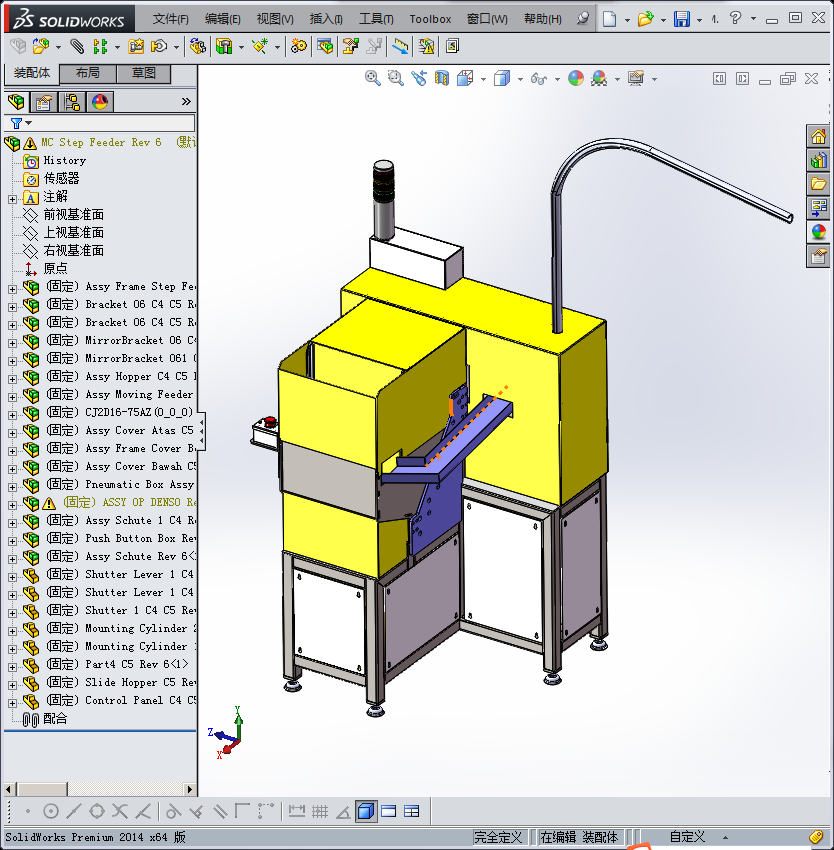
Task: Open the 插入(I) menu
Action: (x=326, y=19)
